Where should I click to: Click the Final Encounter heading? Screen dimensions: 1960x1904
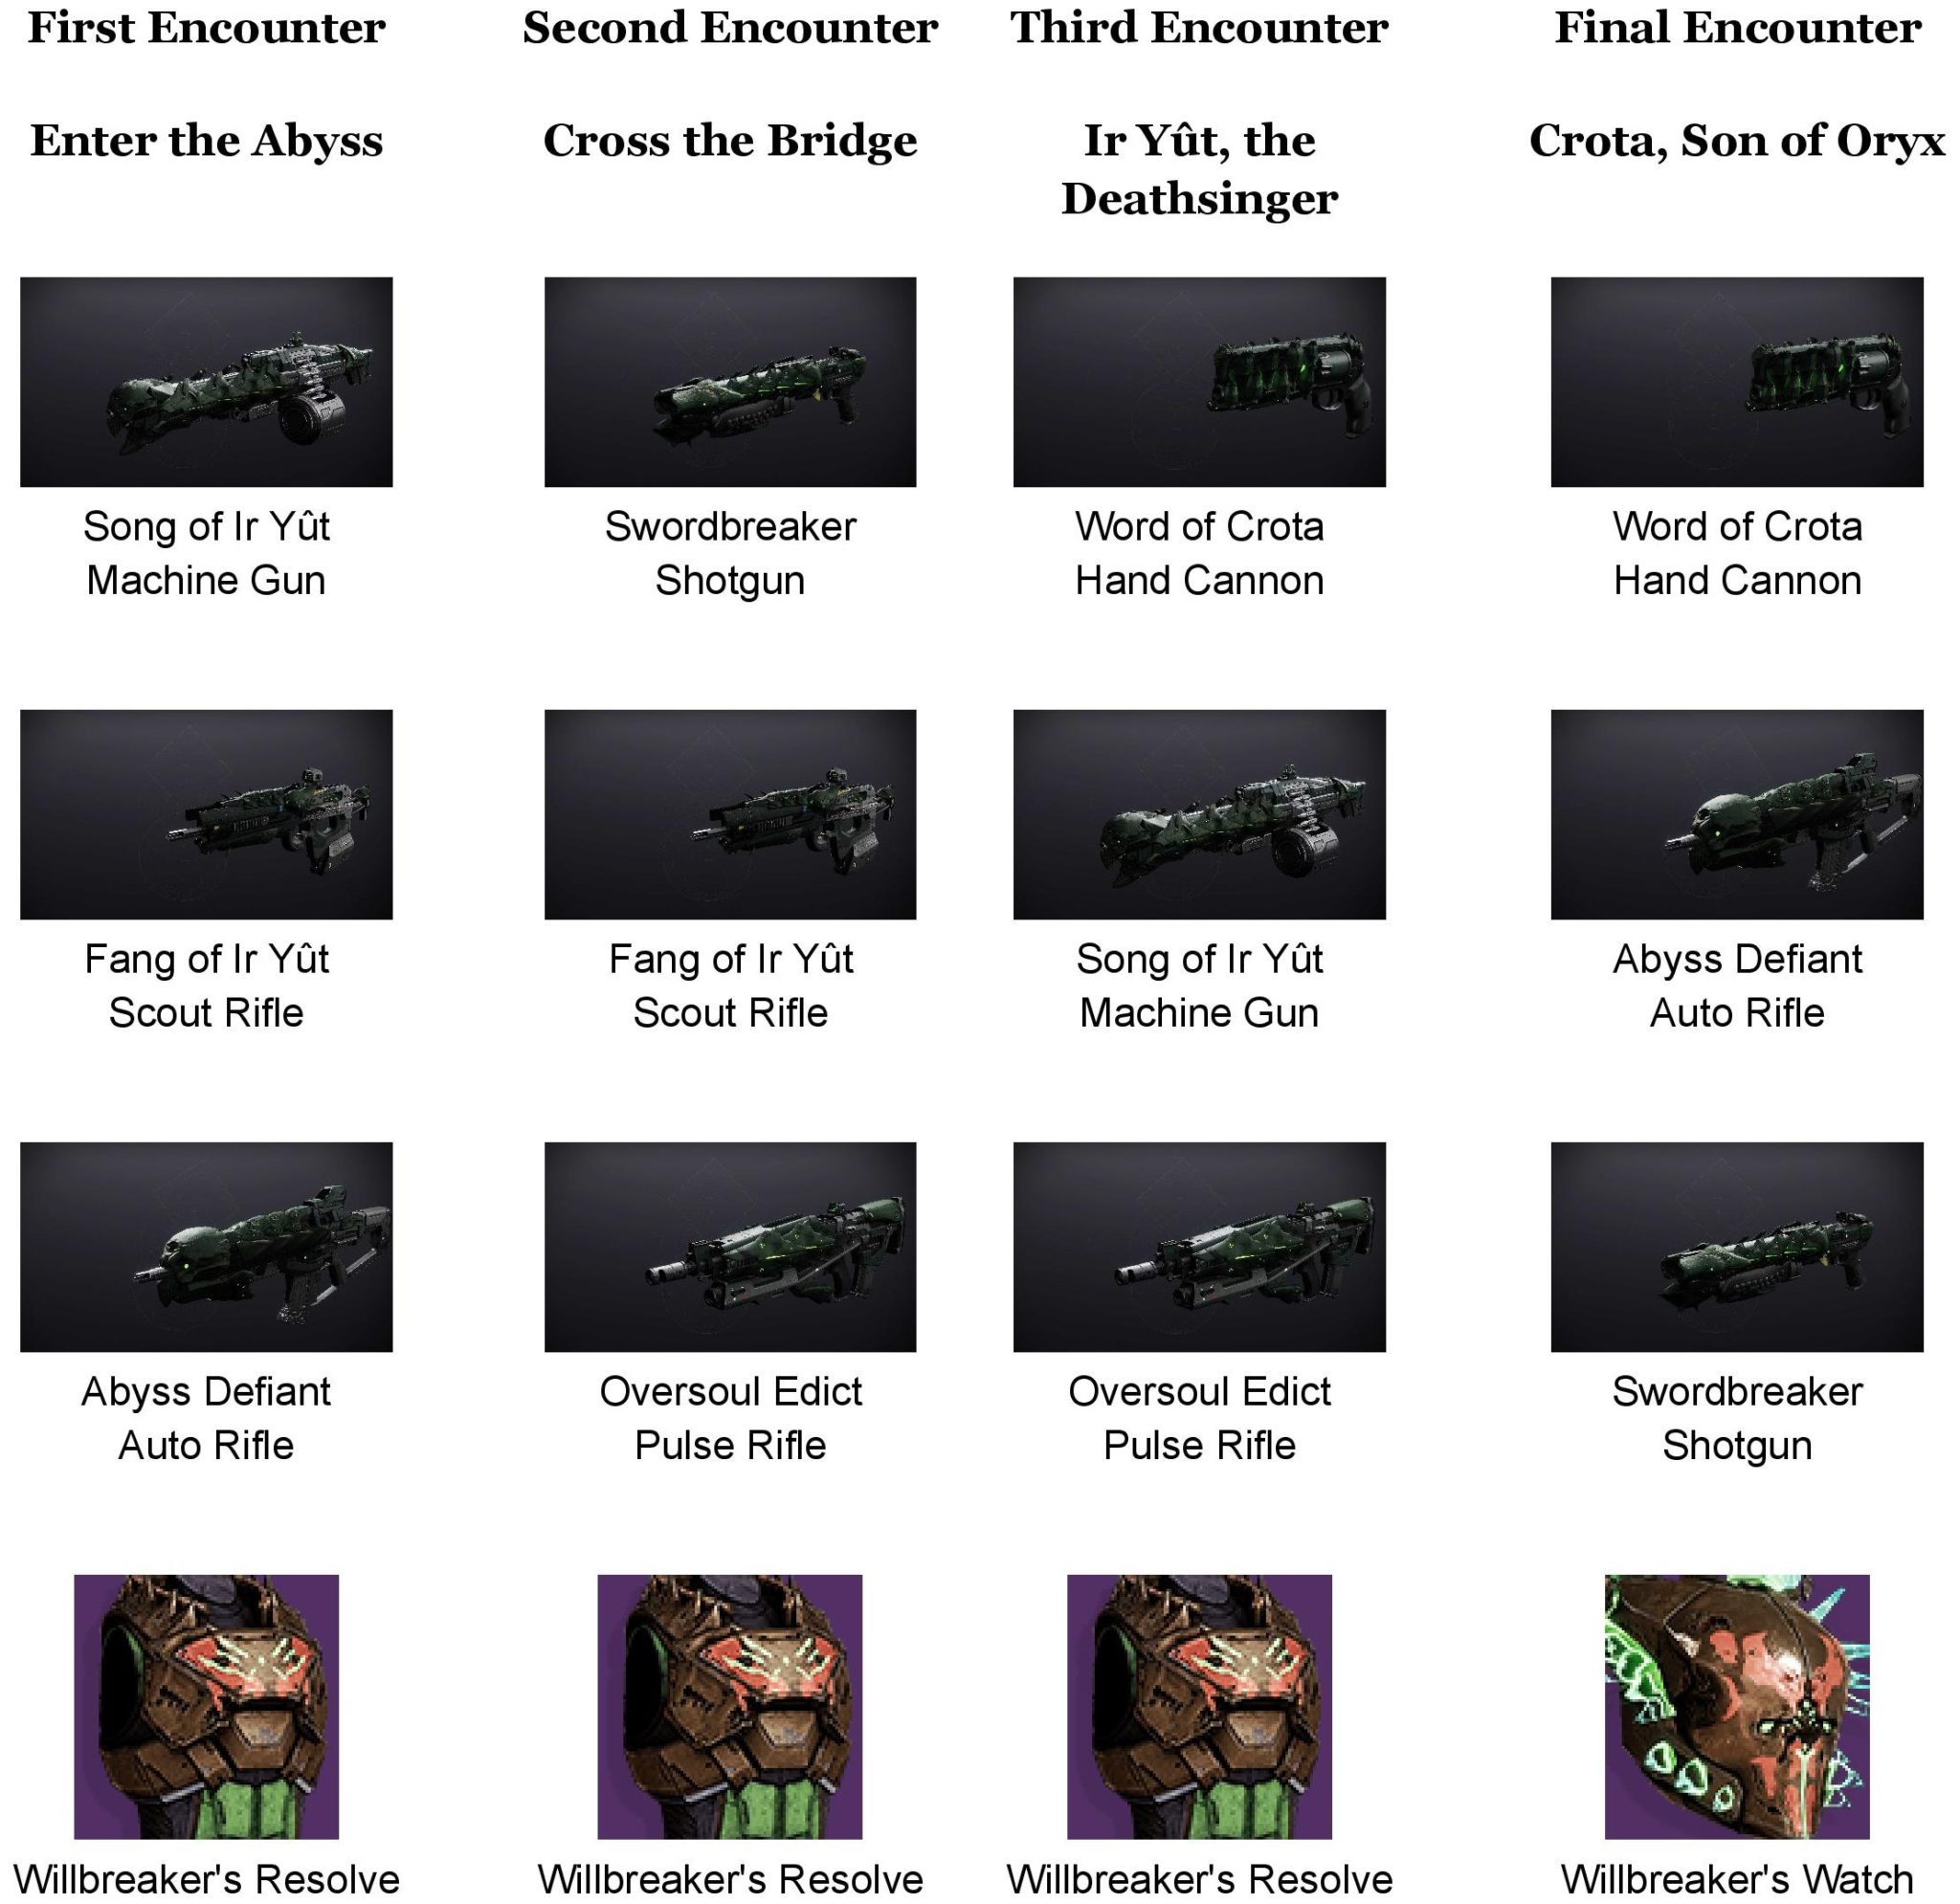pyautogui.click(x=1737, y=27)
